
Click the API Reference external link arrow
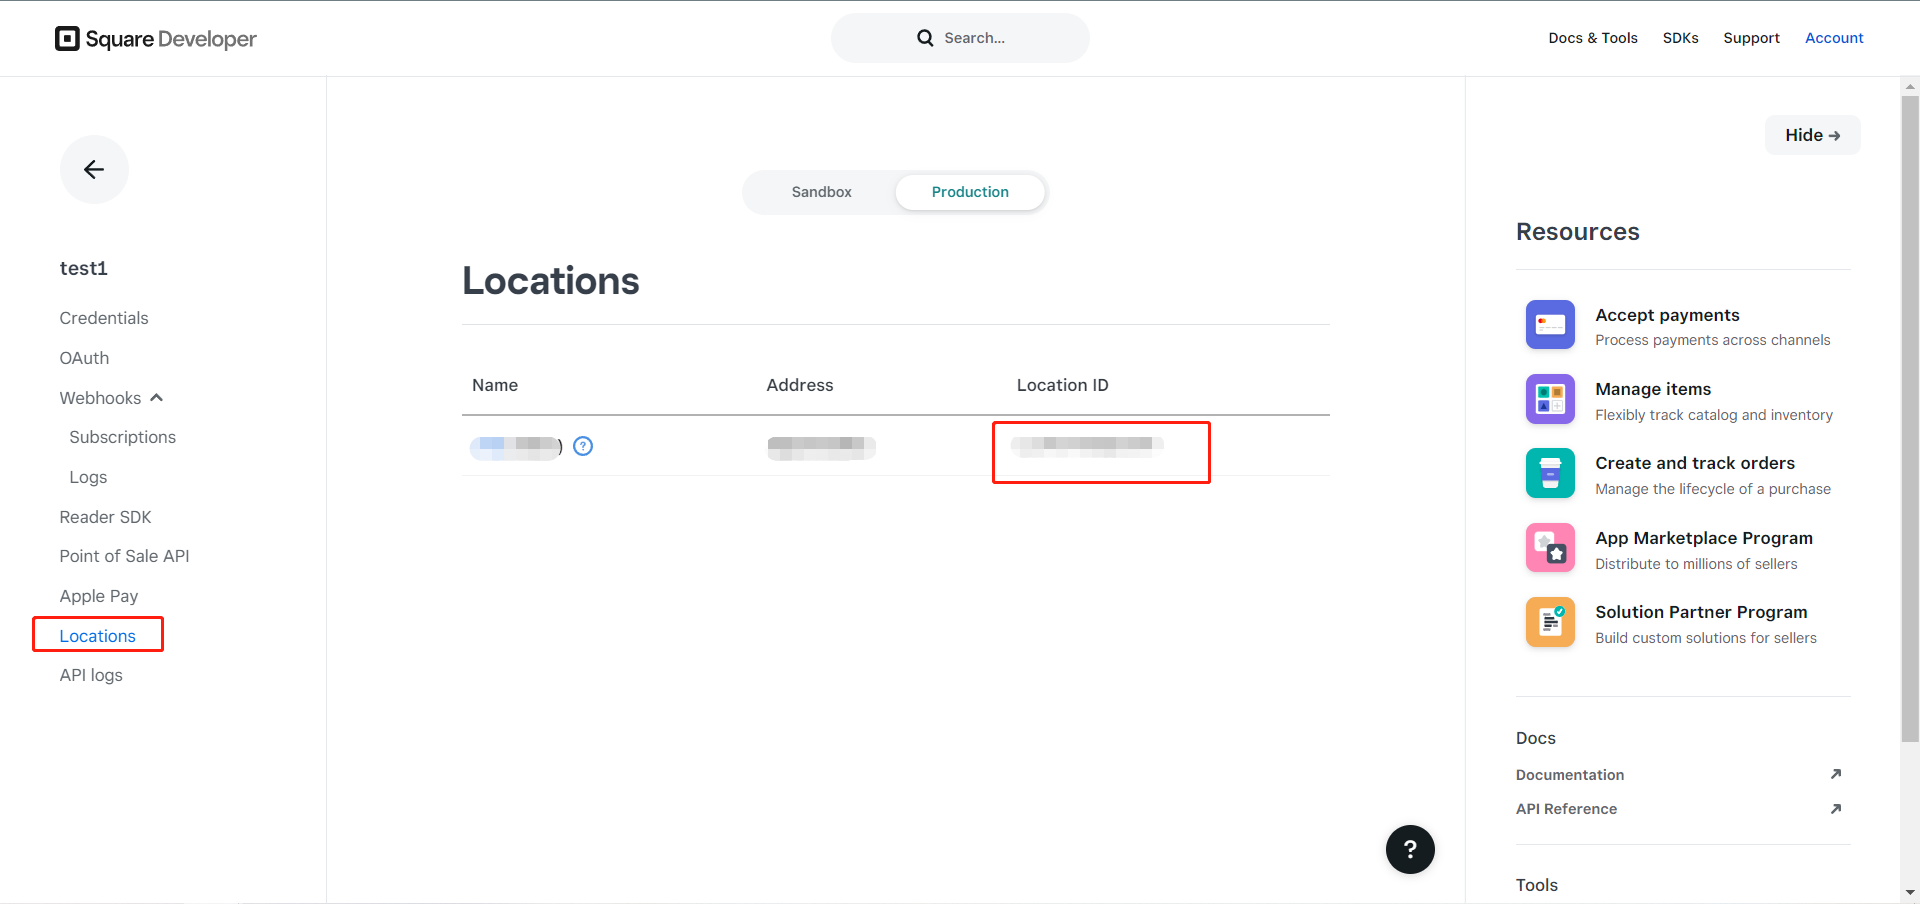click(x=1836, y=809)
